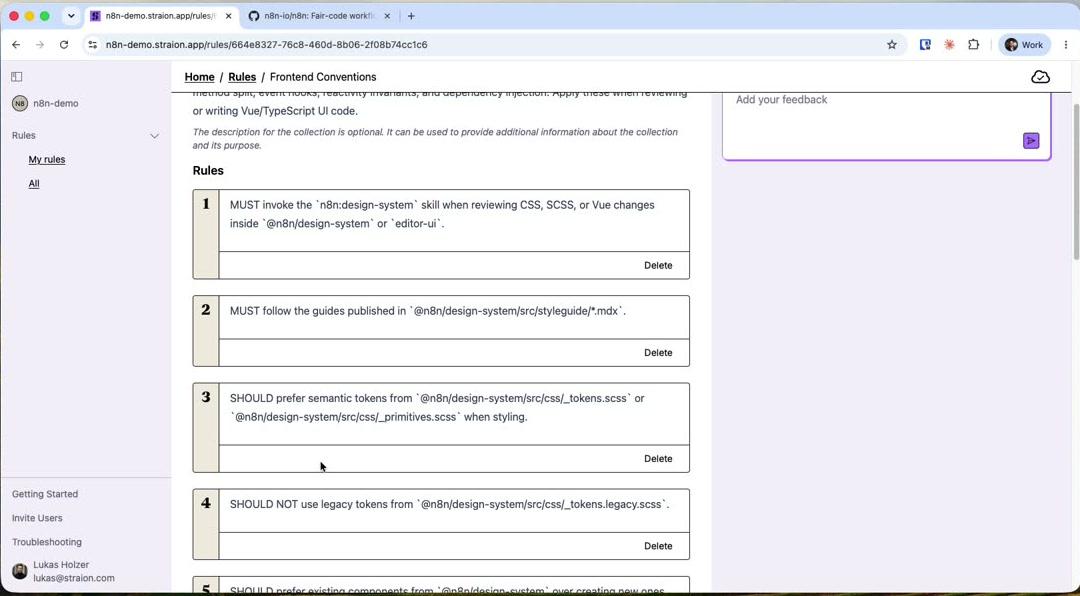The image size is (1080, 596).
Task: Reload the current page
Action: click(64, 45)
